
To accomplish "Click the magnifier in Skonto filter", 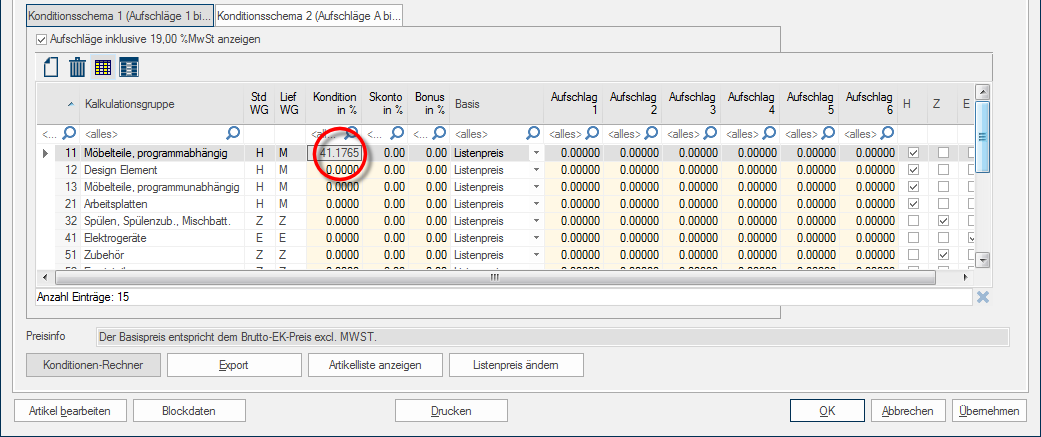I will click(396, 132).
